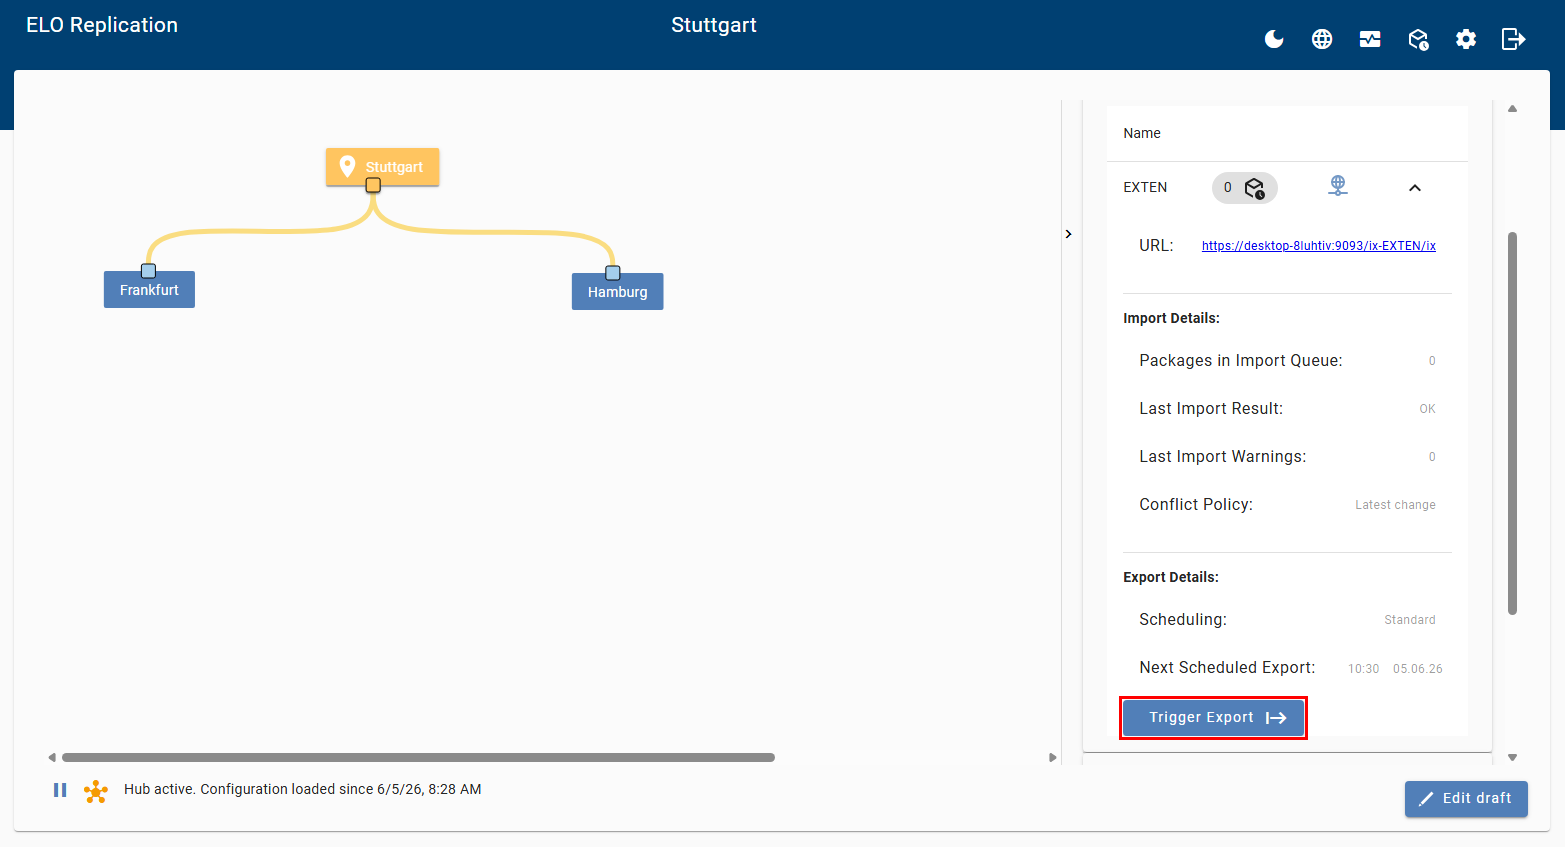Click the diagram scroll left arrow
1565x847 pixels.
click(52, 758)
